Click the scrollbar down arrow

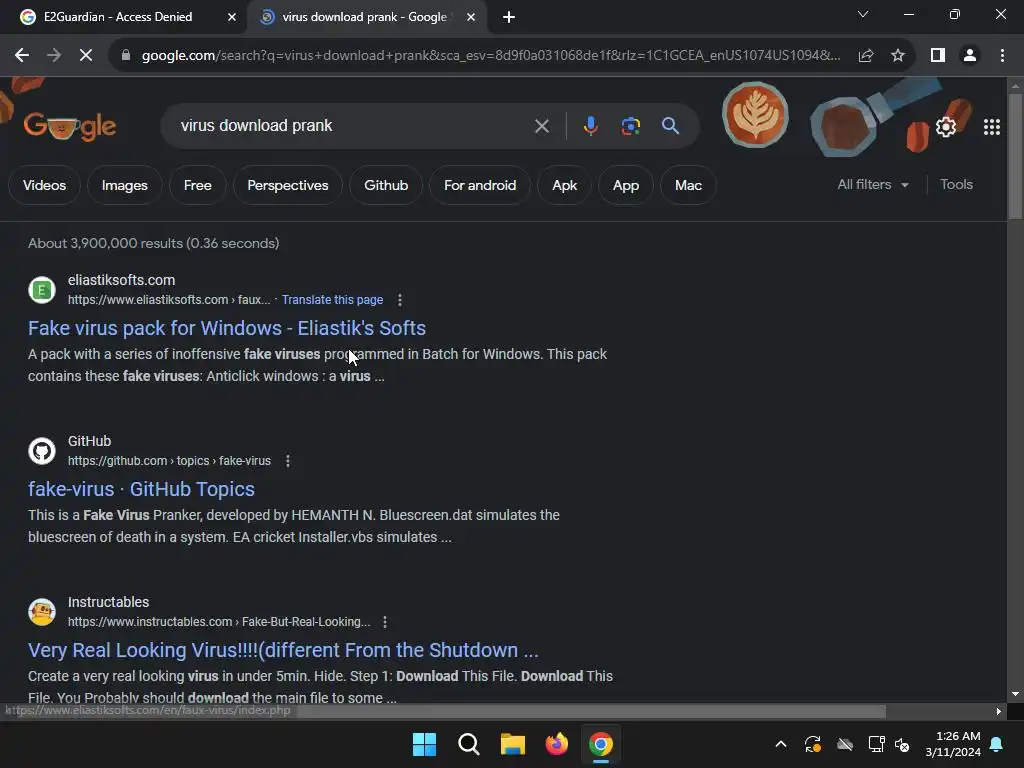1015,694
